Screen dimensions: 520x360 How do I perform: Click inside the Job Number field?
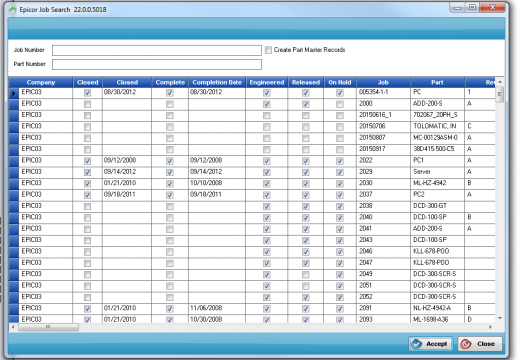click(x=157, y=50)
